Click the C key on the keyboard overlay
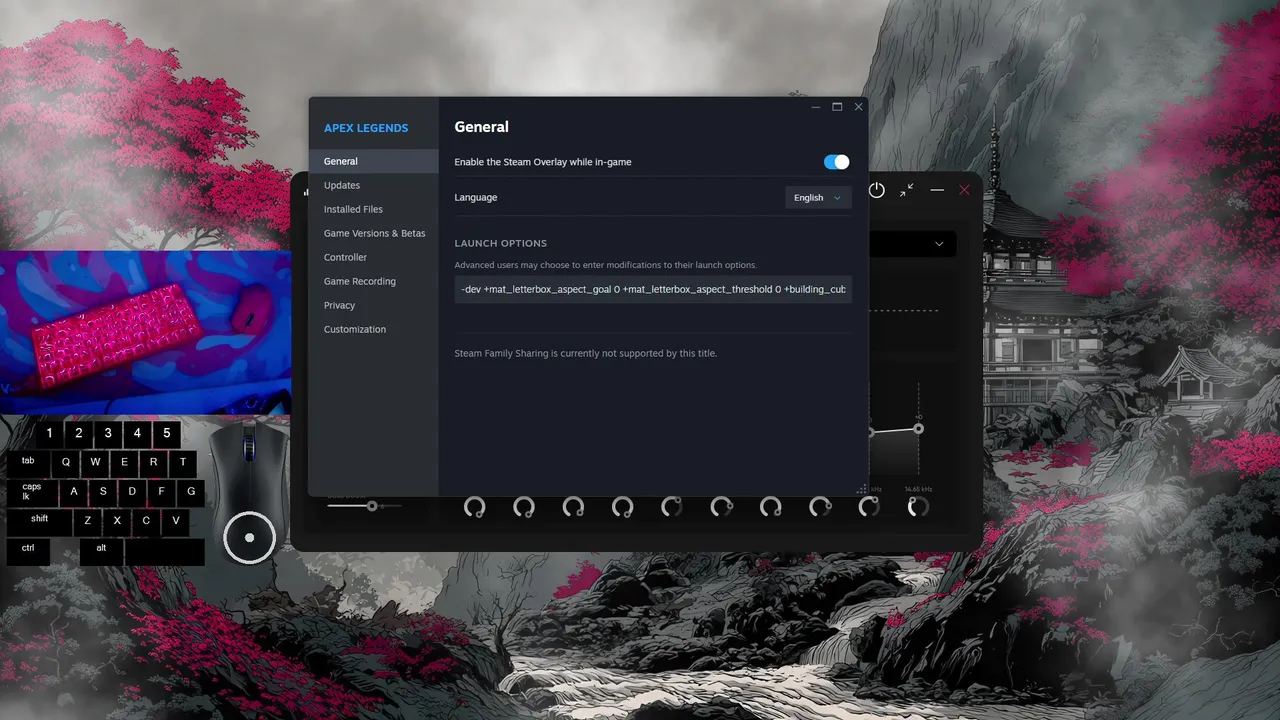The width and height of the screenshot is (1280, 720). point(146,523)
